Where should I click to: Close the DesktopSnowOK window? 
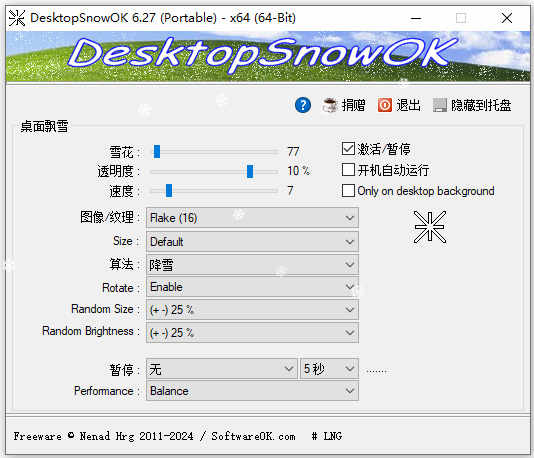point(507,18)
